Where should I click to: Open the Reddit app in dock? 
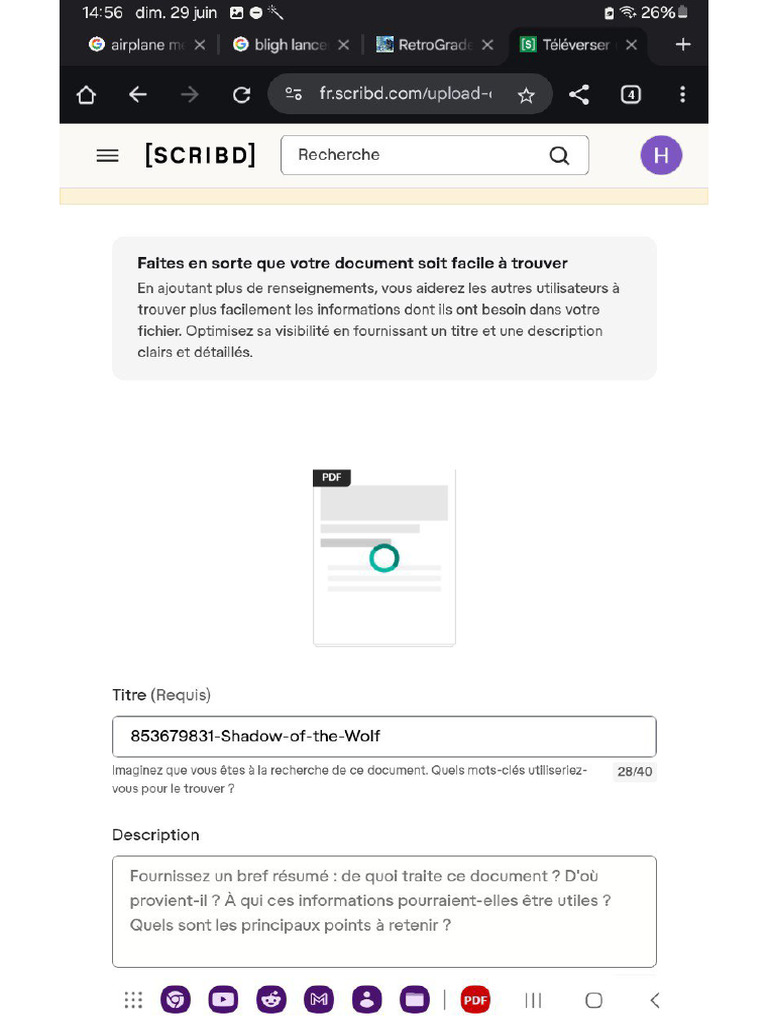click(x=271, y=999)
